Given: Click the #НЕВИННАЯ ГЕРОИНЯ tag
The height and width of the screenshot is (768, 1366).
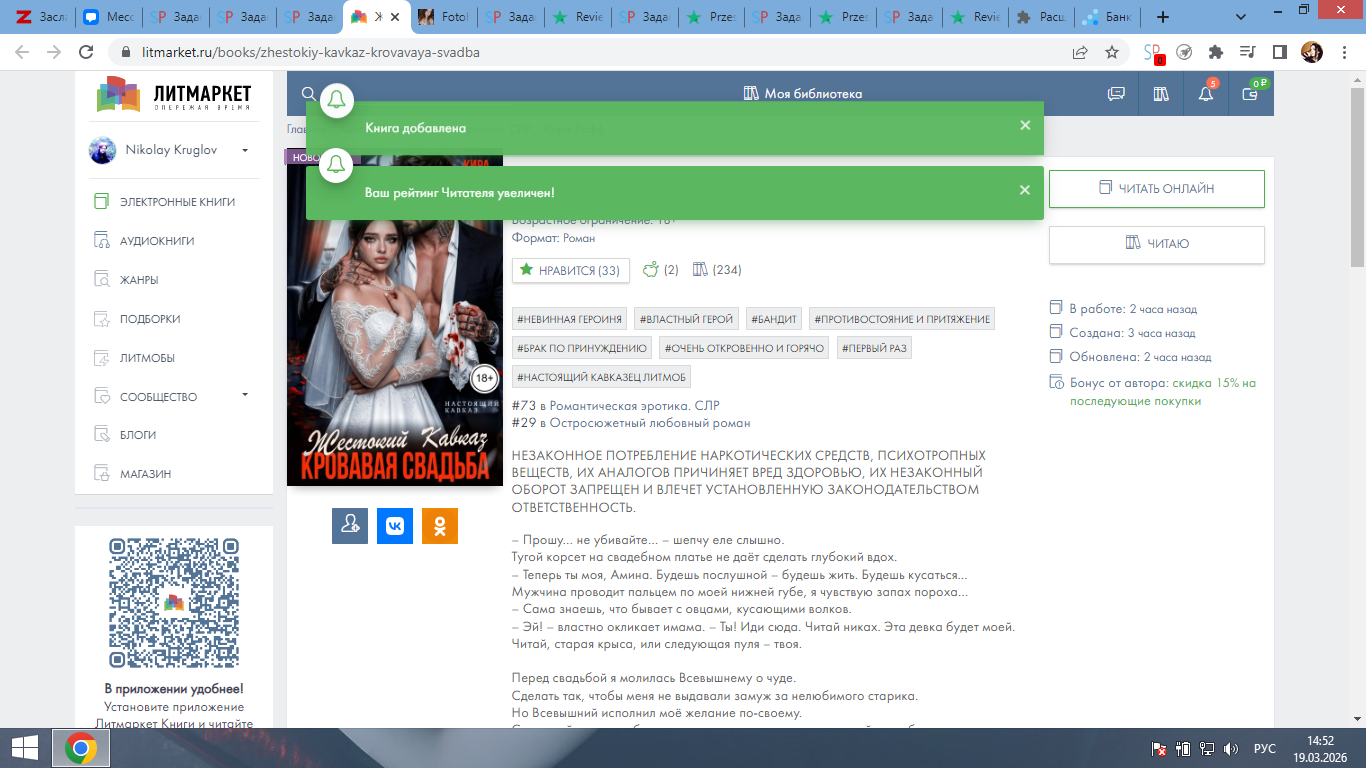Looking at the screenshot, I should pos(570,319).
